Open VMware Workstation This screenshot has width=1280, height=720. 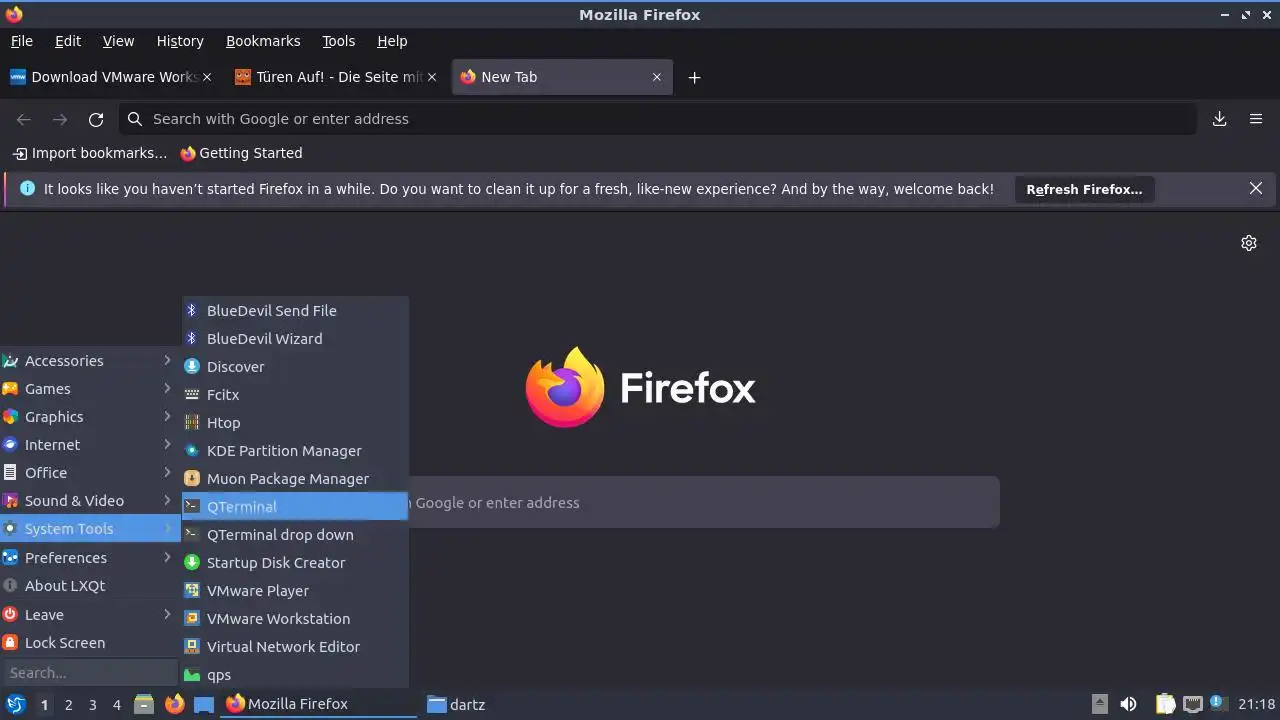tap(295, 619)
